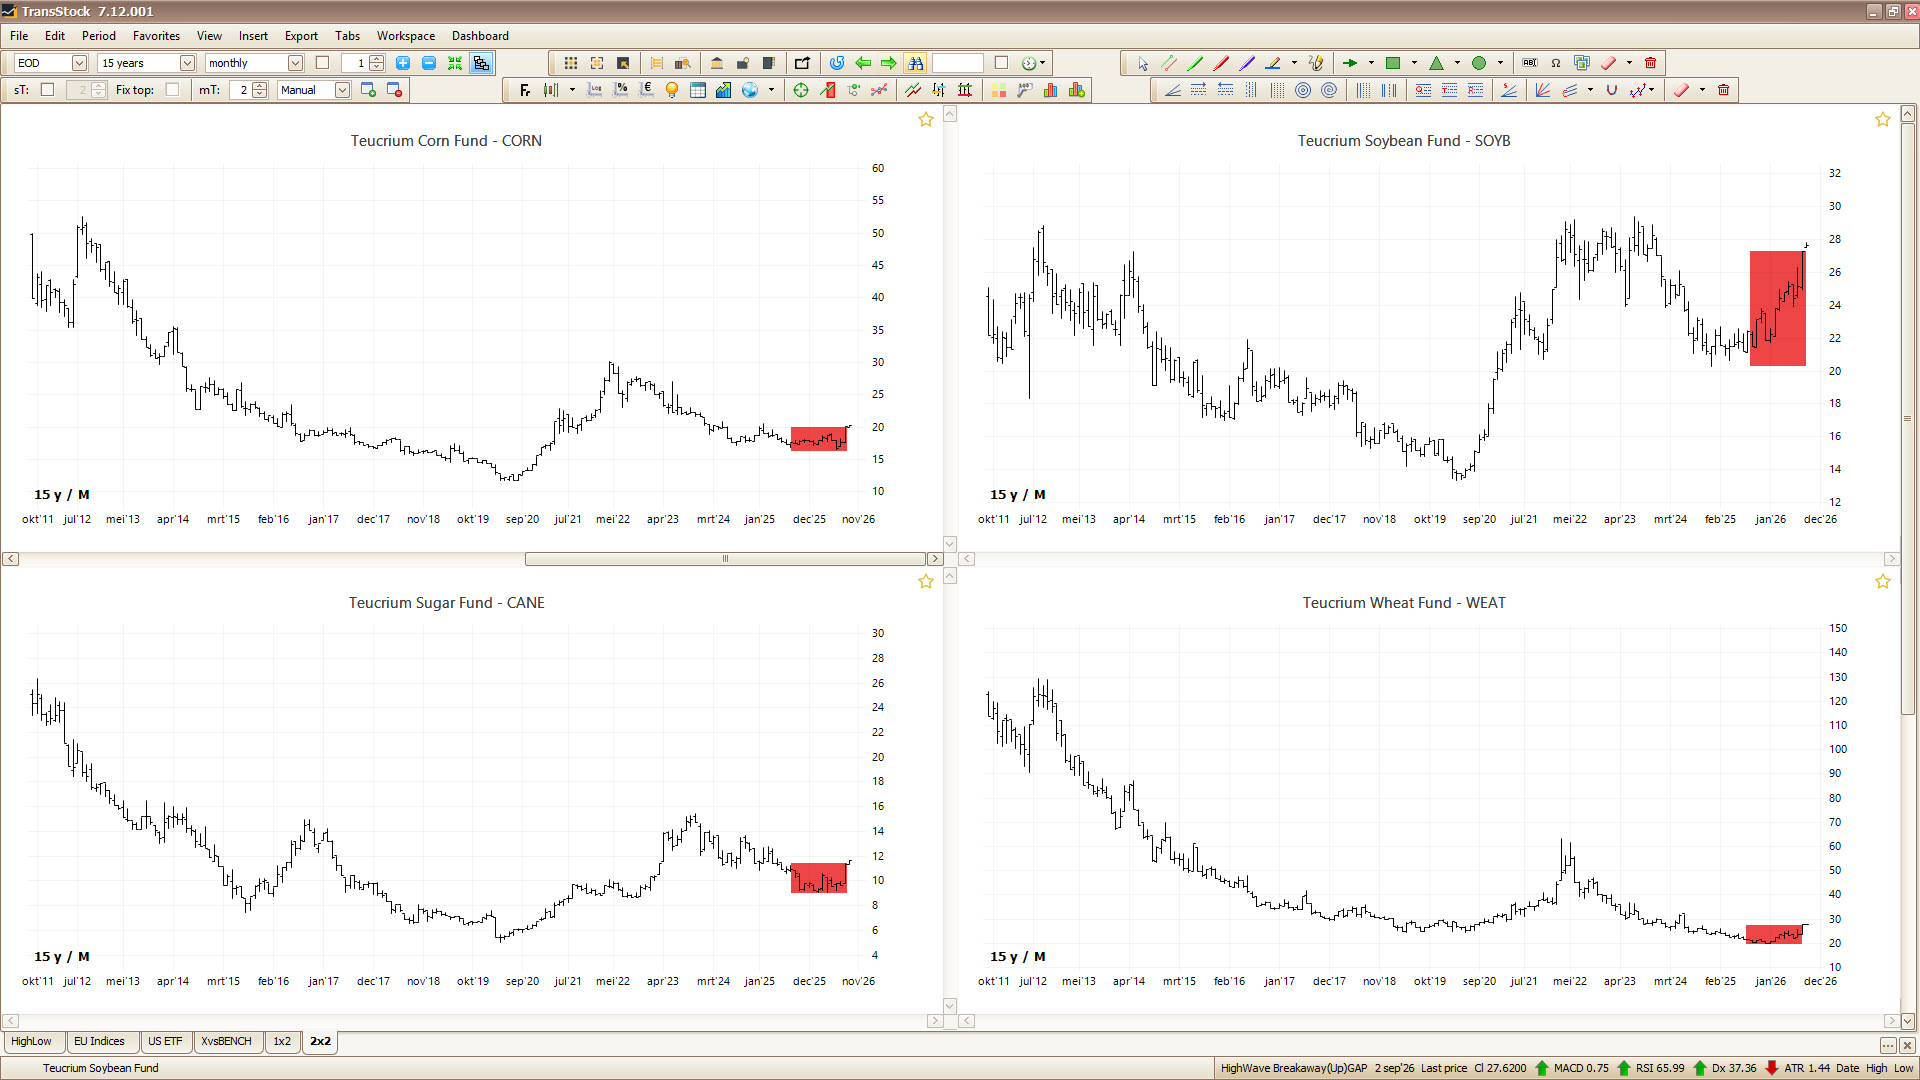Click the blue minus zoom-out icon
This screenshot has width=1920, height=1080.
[x=429, y=63]
